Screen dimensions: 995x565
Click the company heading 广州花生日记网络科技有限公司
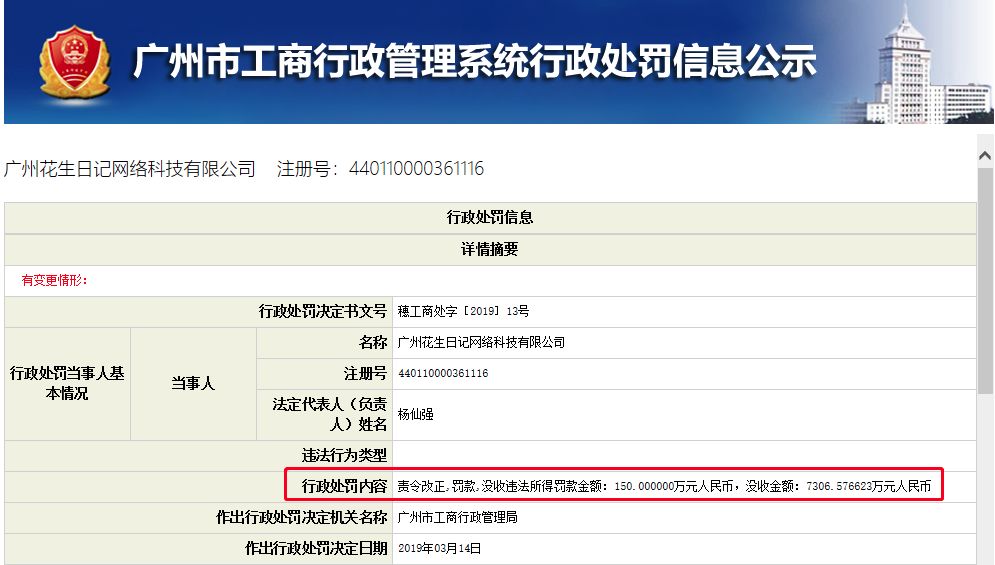pyautogui.click(x=129, y=169)
